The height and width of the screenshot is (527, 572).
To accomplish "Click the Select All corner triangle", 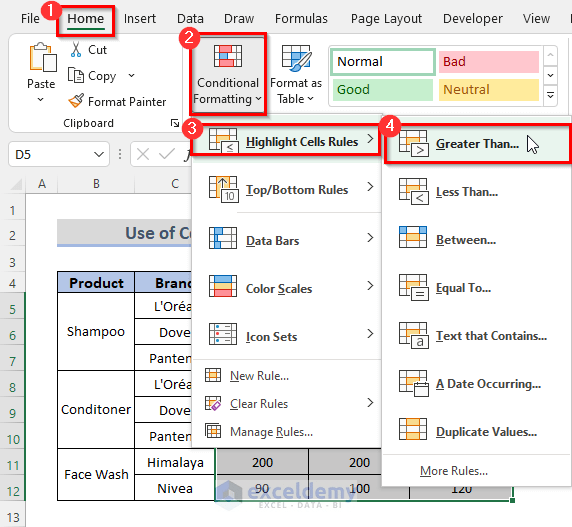I will pyautogui.click(x=16, y=184).
